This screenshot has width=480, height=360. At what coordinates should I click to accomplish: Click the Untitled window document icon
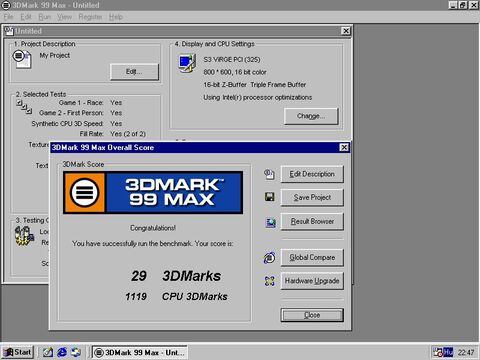click(9, 31)
